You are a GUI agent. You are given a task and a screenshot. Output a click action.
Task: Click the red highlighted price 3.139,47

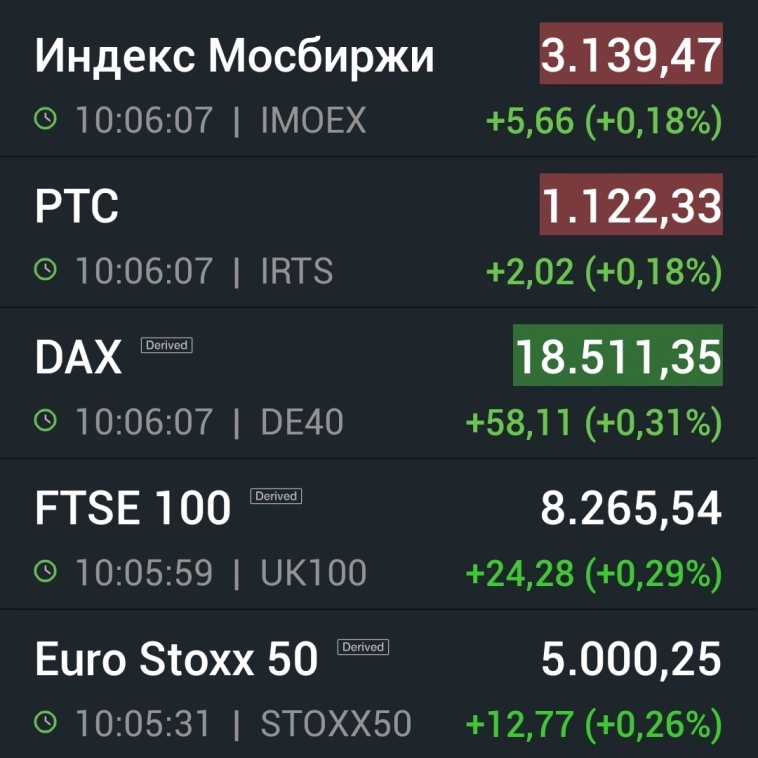(x=631, y=55)
